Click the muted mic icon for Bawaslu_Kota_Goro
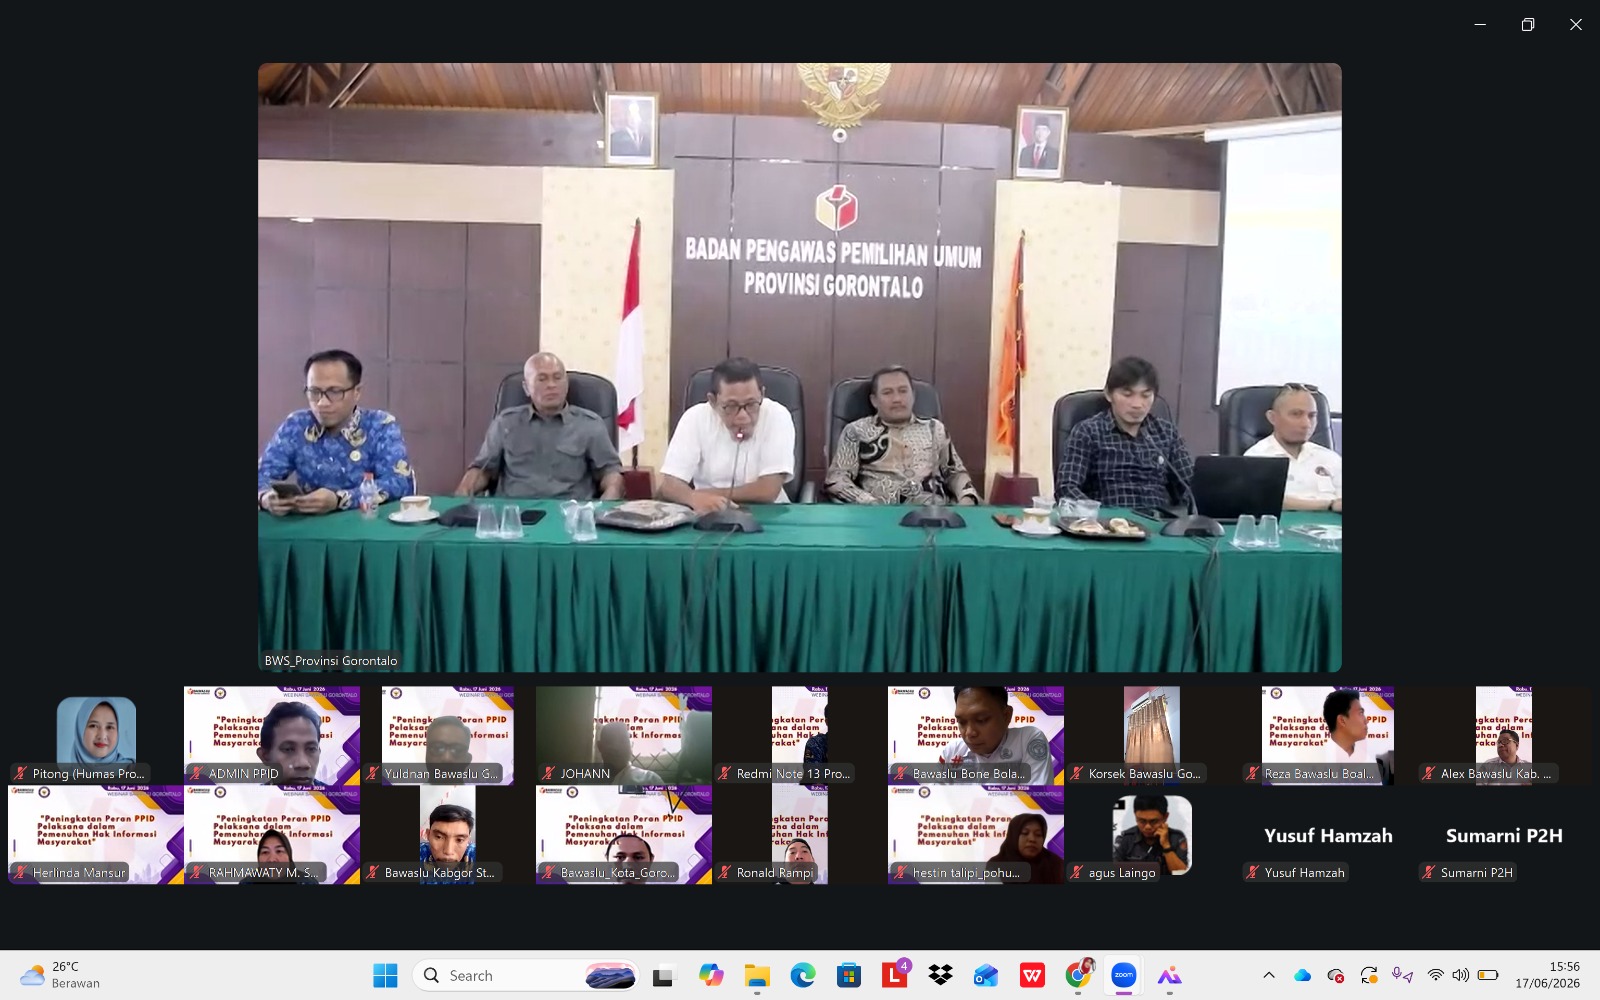Viewport: 1600px width, 1000px height. (x=548, y=873)
